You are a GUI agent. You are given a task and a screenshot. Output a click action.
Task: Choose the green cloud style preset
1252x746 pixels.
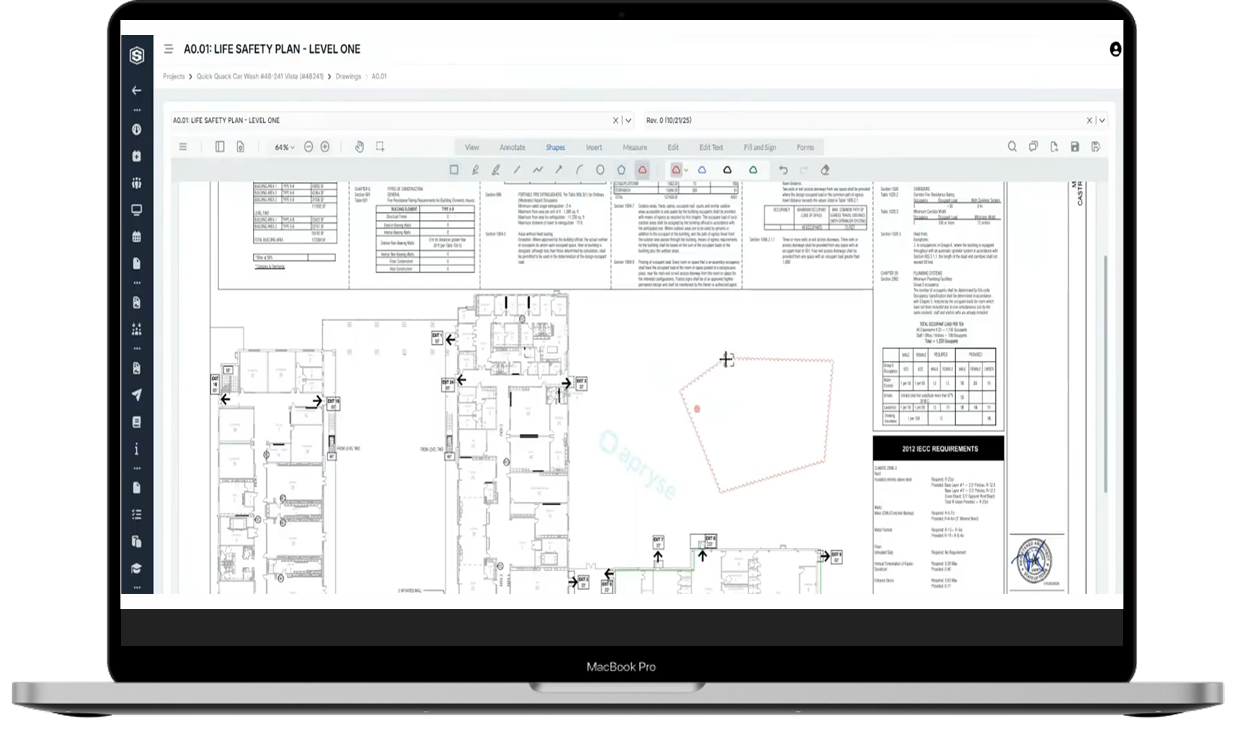point(753,170)
